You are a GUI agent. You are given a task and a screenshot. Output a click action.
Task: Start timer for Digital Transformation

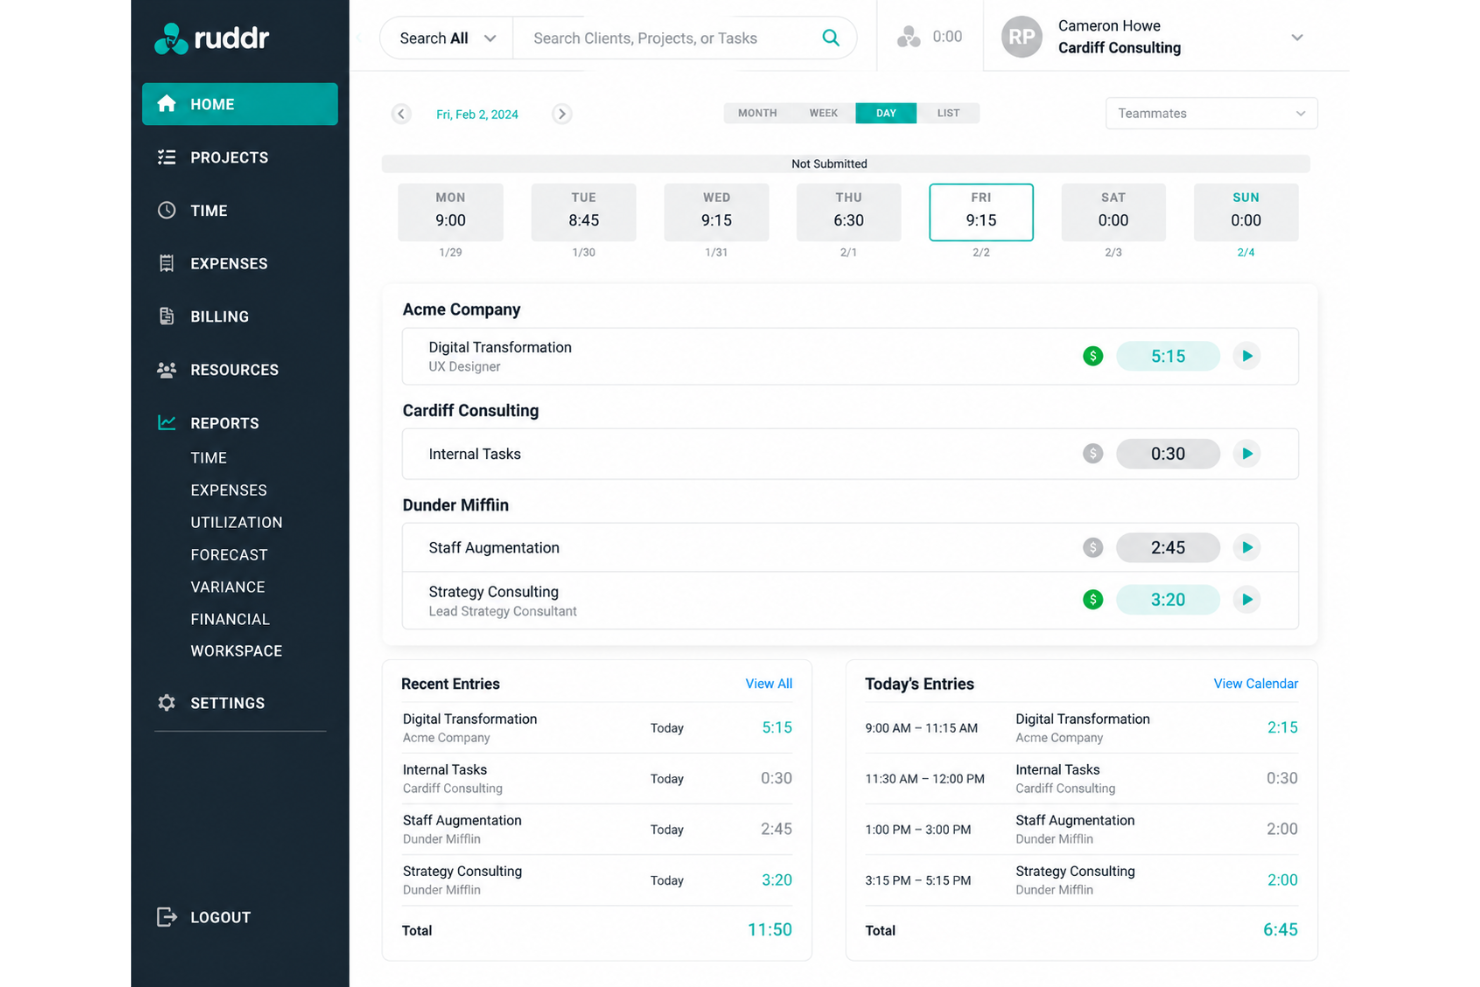(x=1247, y=356)
